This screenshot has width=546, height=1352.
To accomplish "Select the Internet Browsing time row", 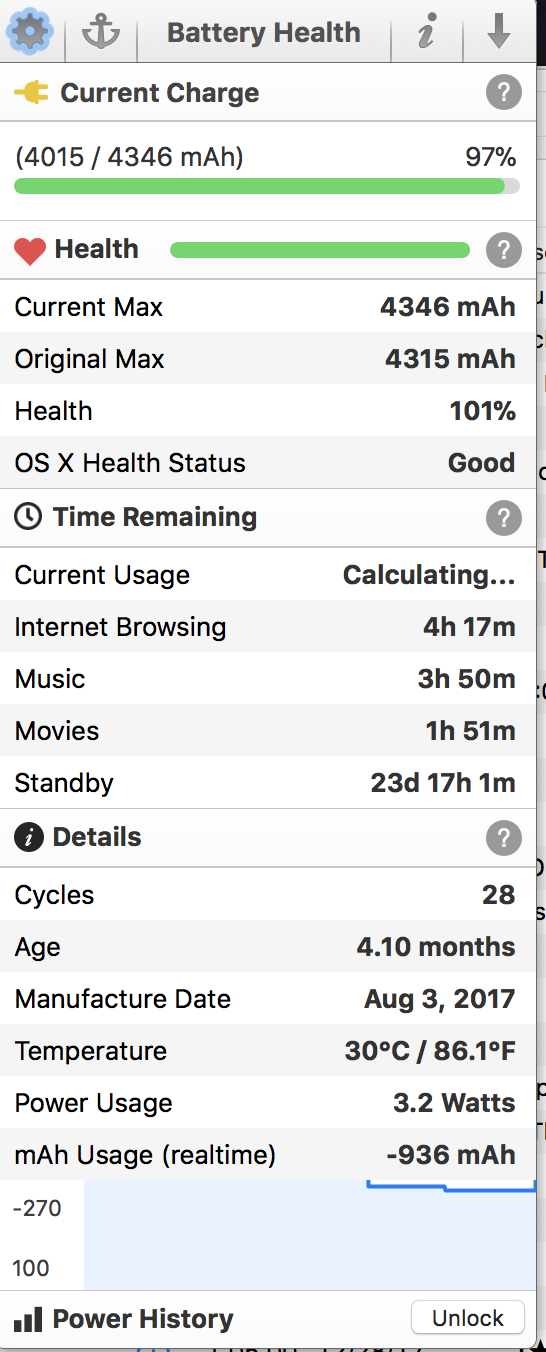I will [x=267, y=627].
